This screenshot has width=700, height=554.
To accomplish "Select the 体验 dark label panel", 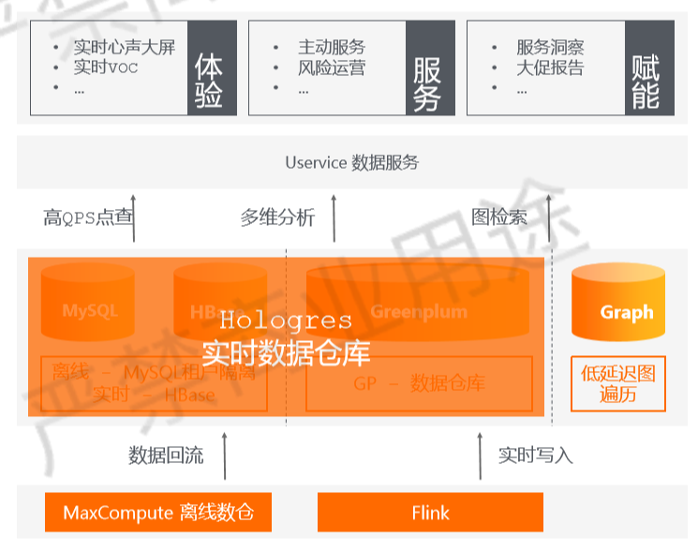I will point(212,68).
